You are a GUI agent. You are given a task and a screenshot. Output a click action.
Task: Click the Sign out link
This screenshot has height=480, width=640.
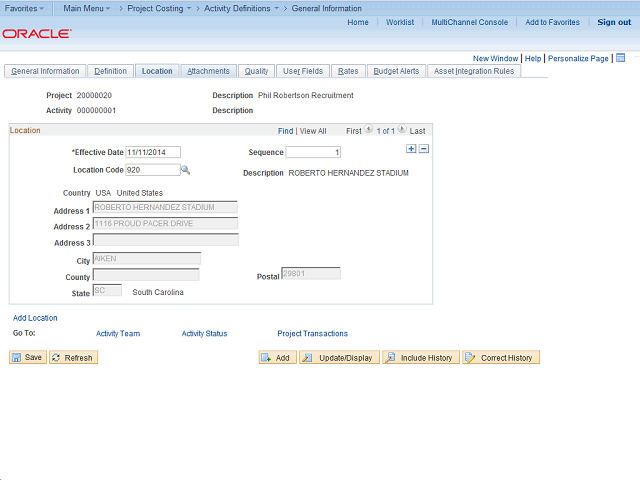pos(614,22)
